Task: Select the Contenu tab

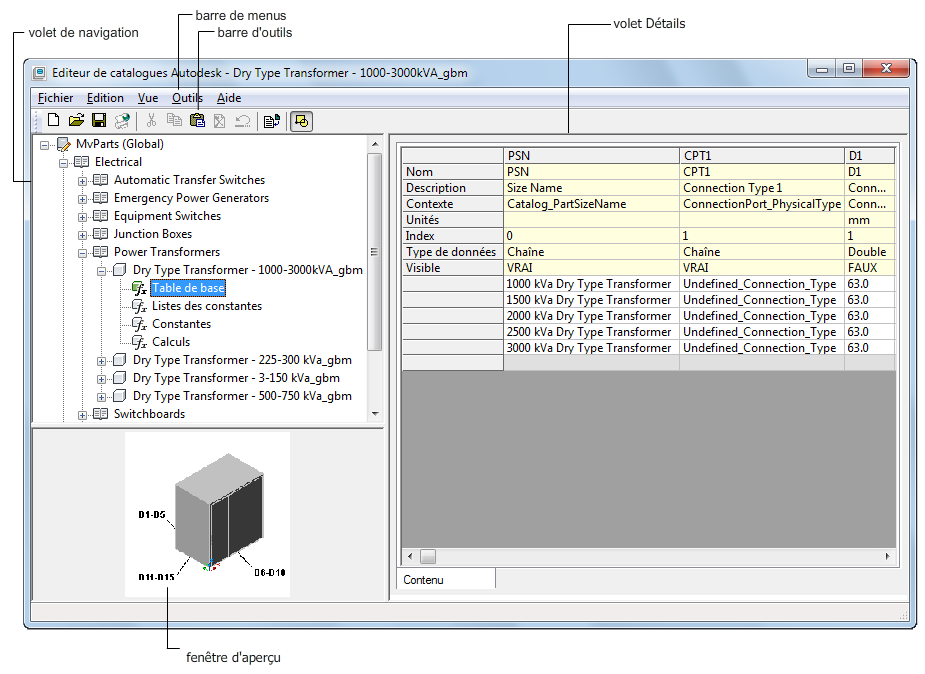Action: 446,580
